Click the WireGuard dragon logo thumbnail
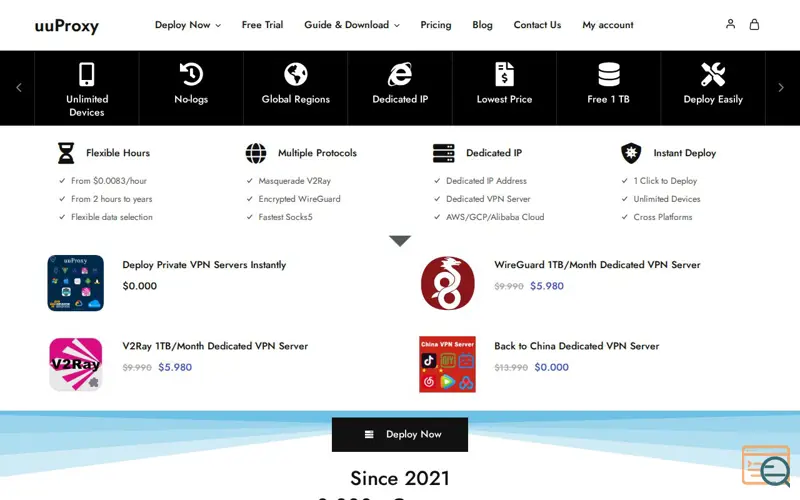The height and width of the screenshot is (500, 800). pos(447,283)
